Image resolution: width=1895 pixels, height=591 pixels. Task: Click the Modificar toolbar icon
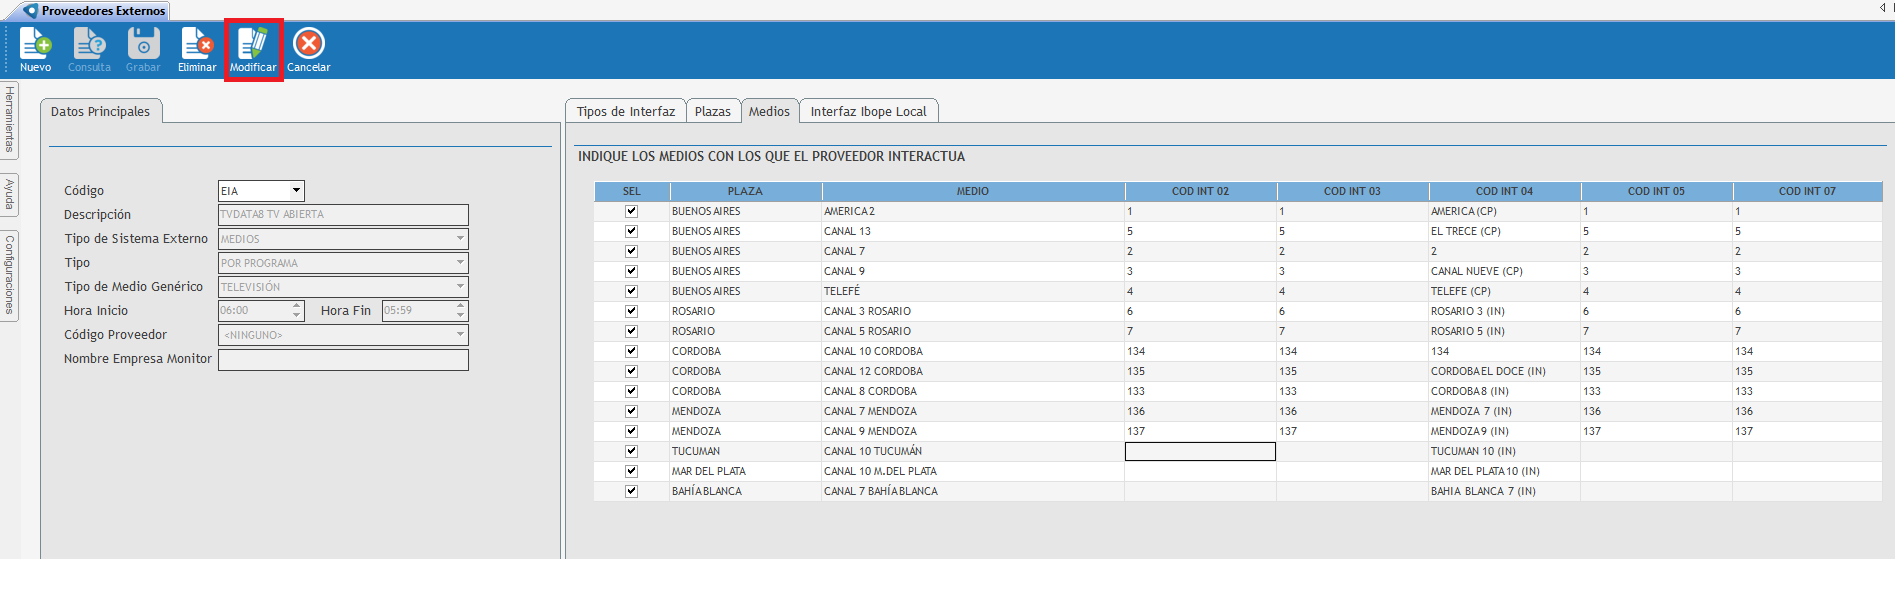[253, 49]
